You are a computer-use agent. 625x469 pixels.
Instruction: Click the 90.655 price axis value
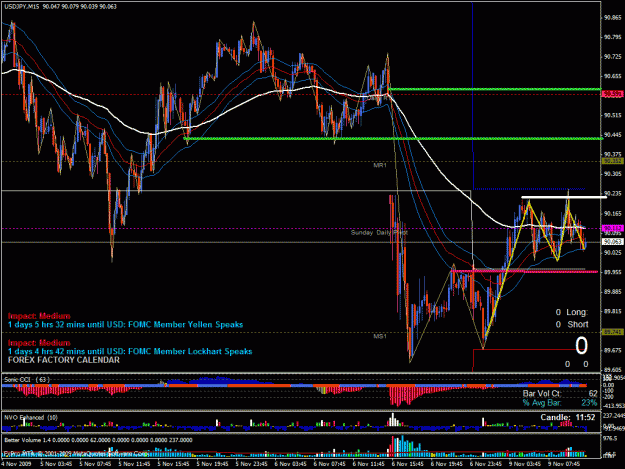612,76
